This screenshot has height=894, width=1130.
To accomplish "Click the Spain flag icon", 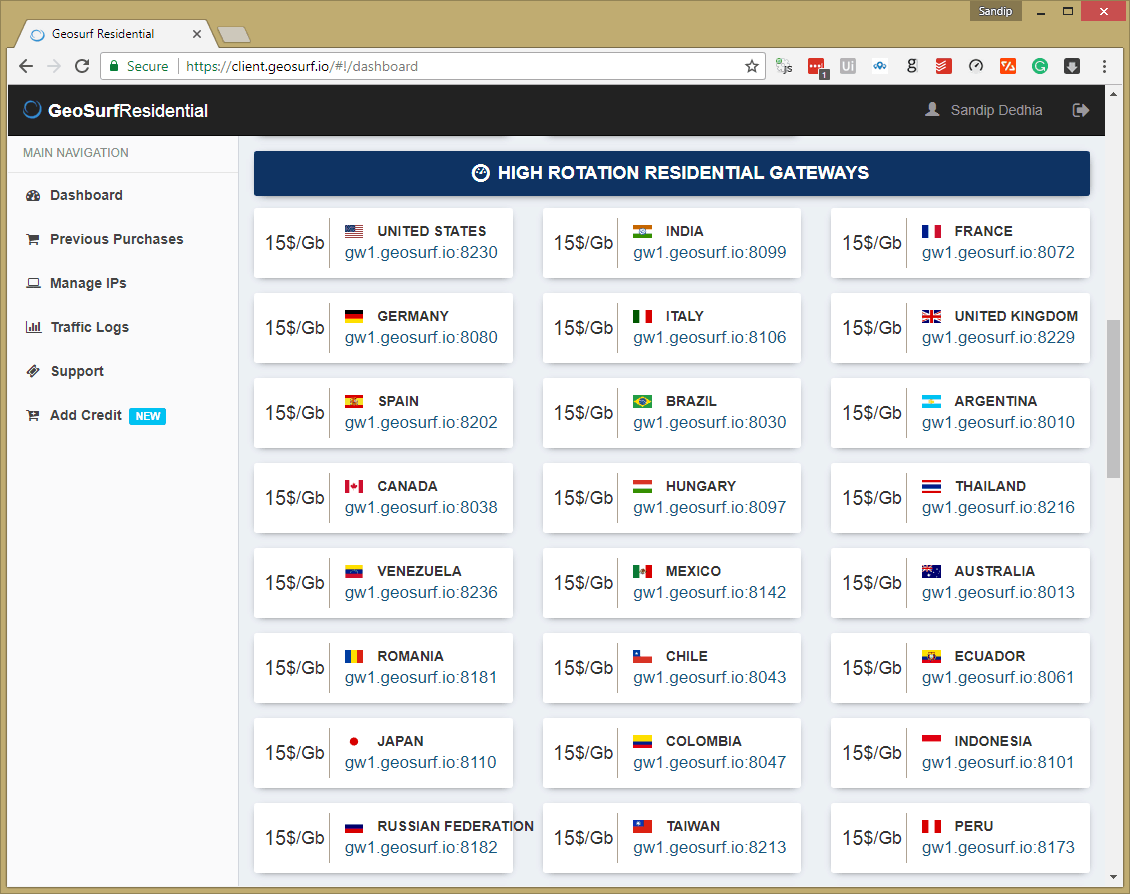I will [x=354, y=401].
